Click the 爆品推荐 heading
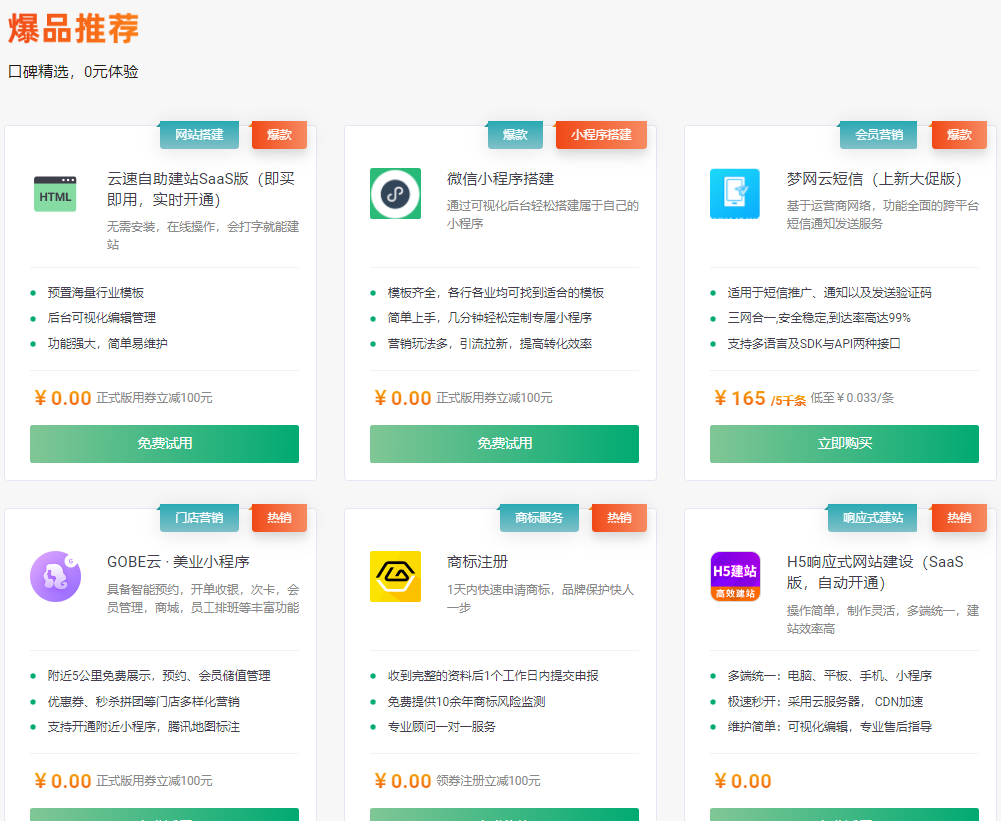This screenshot has width=1001, height=821. click(73, 29)
